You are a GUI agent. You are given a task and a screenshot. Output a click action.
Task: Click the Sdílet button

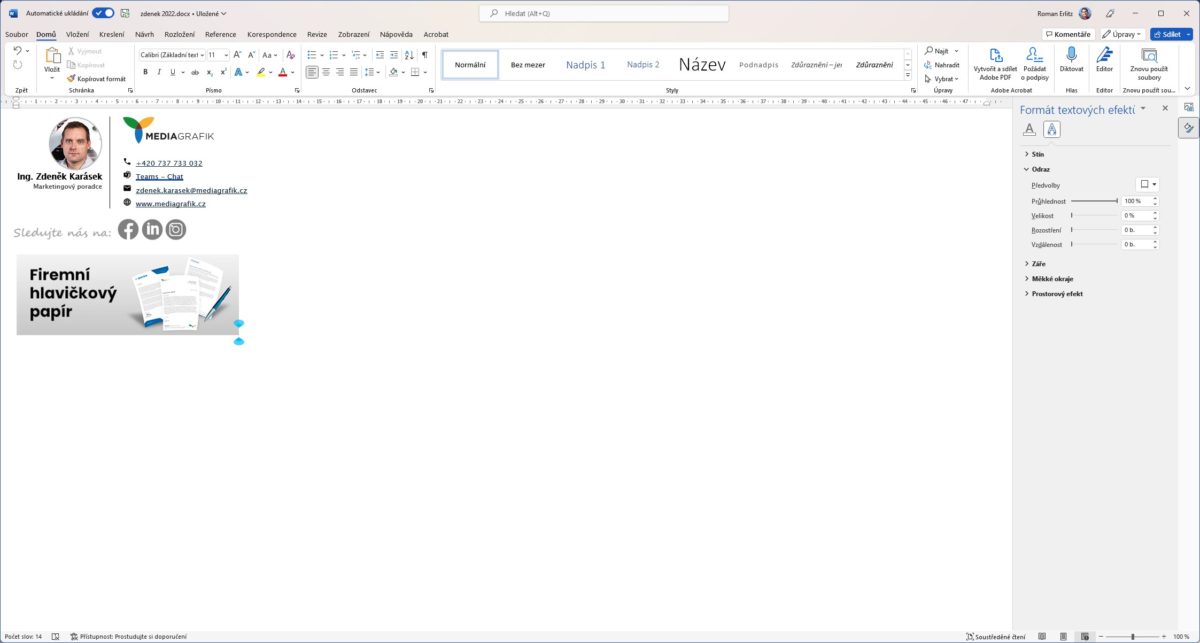(1171, 34)
